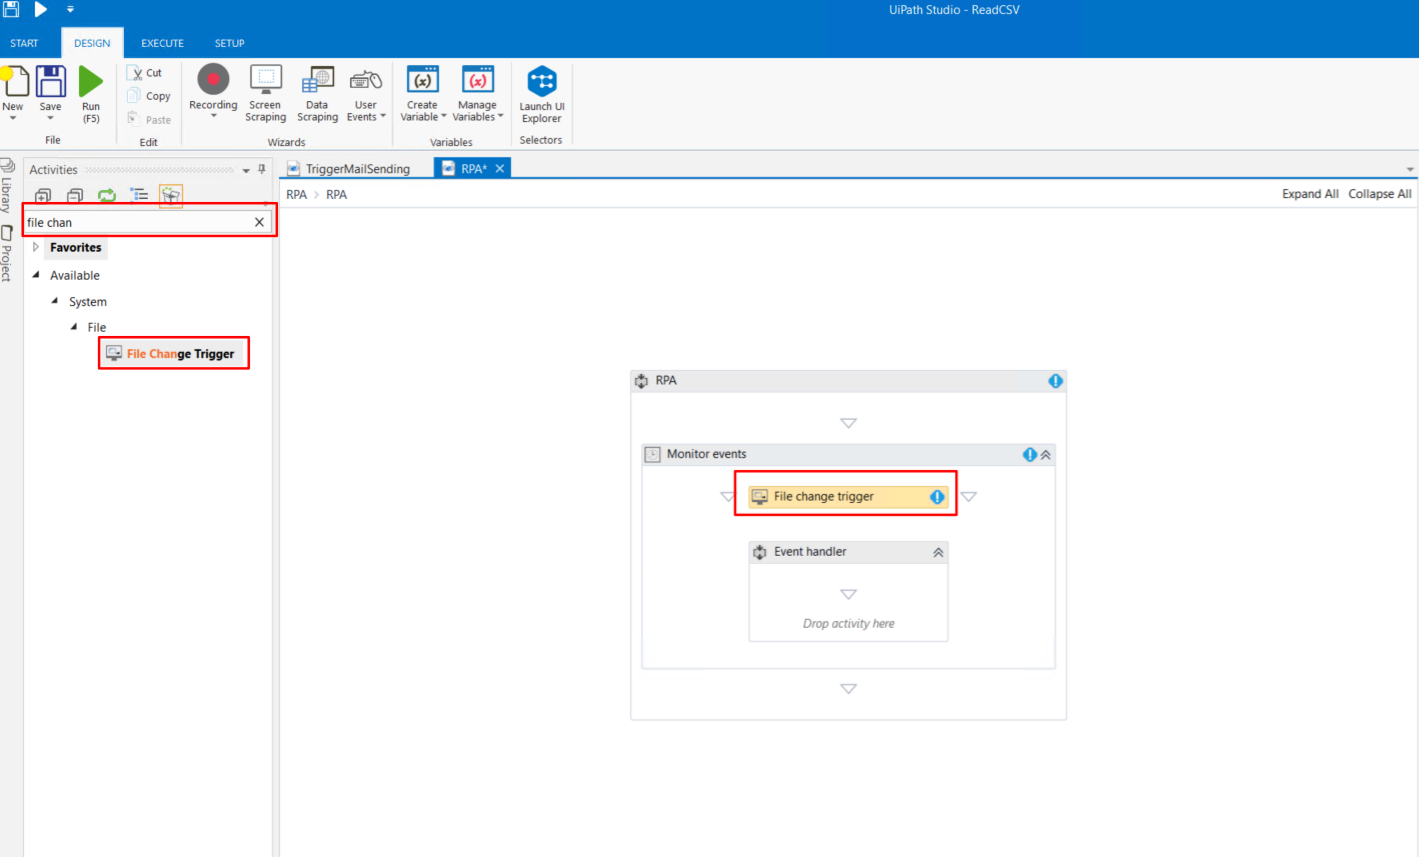Screen dimensions: 1419x857
Task: Click Expand All in the designer
Action: 1309,194
